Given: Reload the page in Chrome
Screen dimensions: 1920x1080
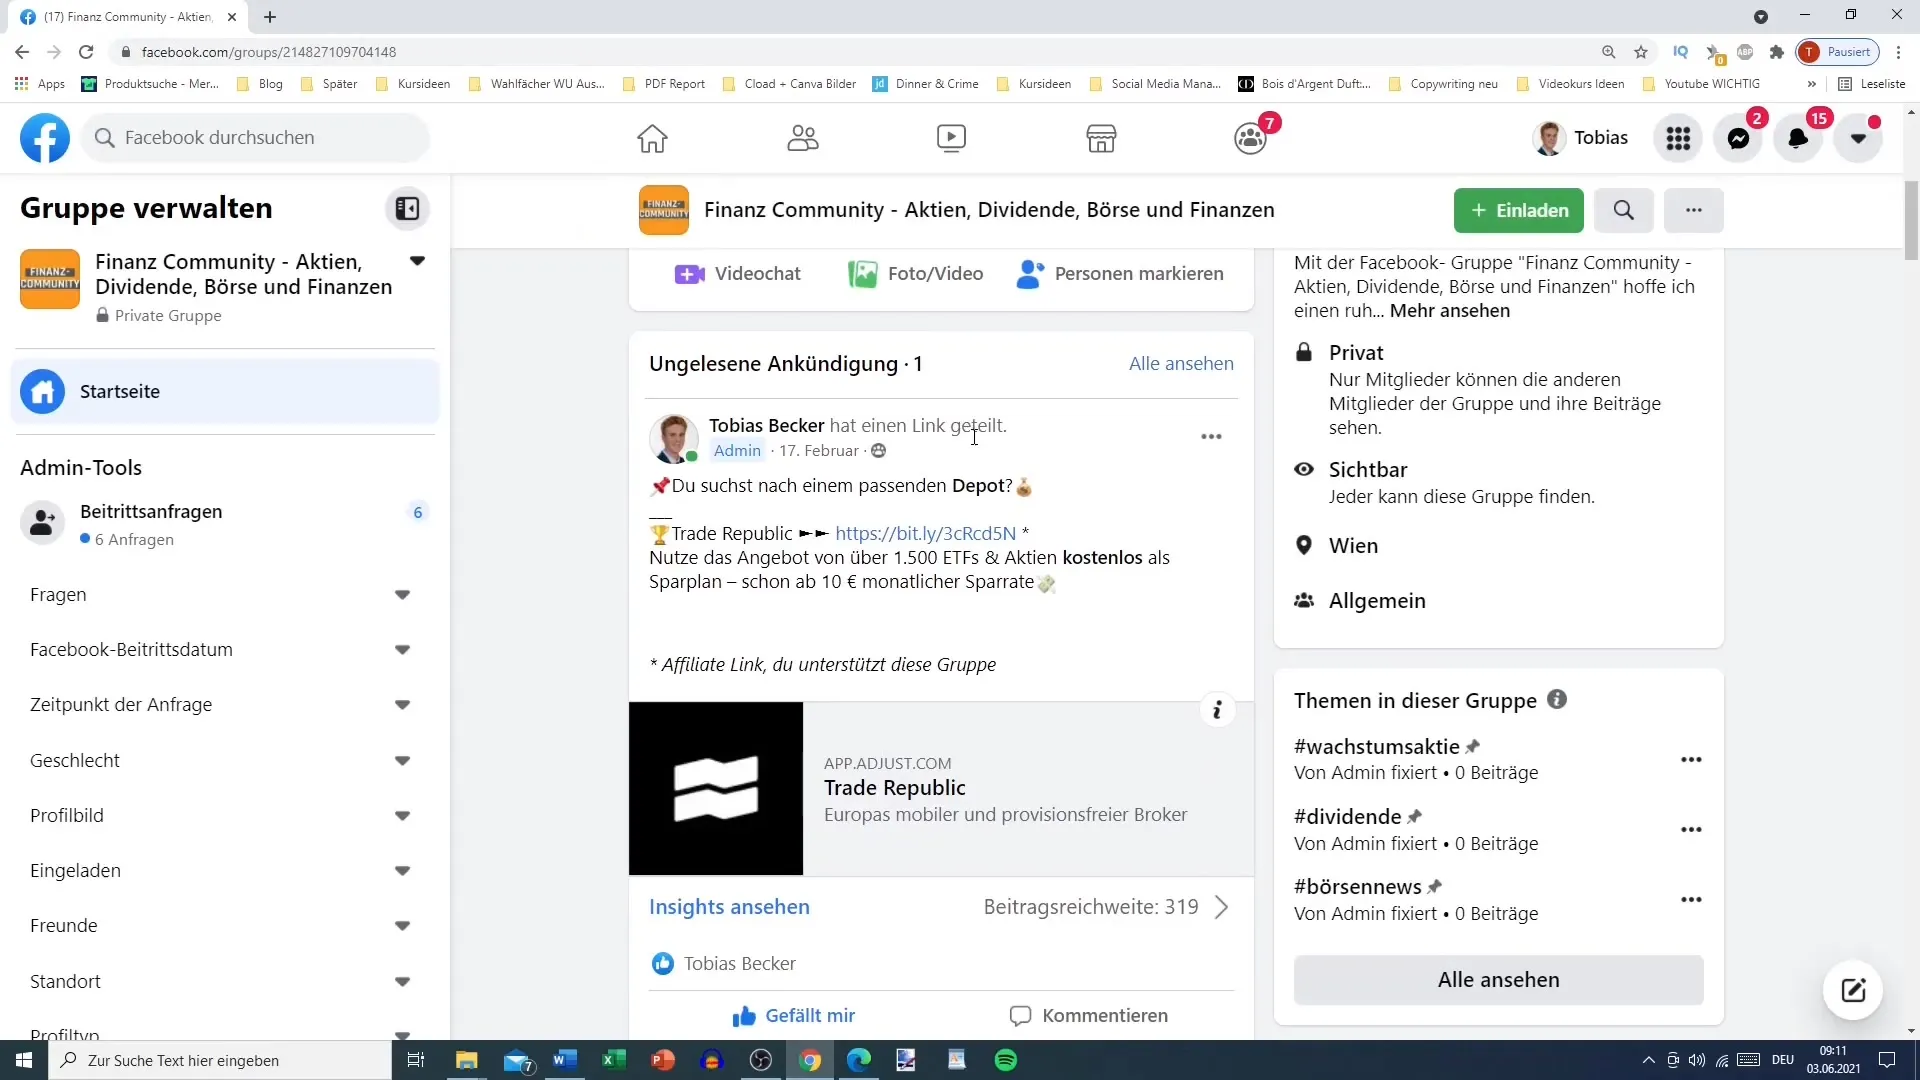Looking at the screenshot, I should click(x=86, y=52).
